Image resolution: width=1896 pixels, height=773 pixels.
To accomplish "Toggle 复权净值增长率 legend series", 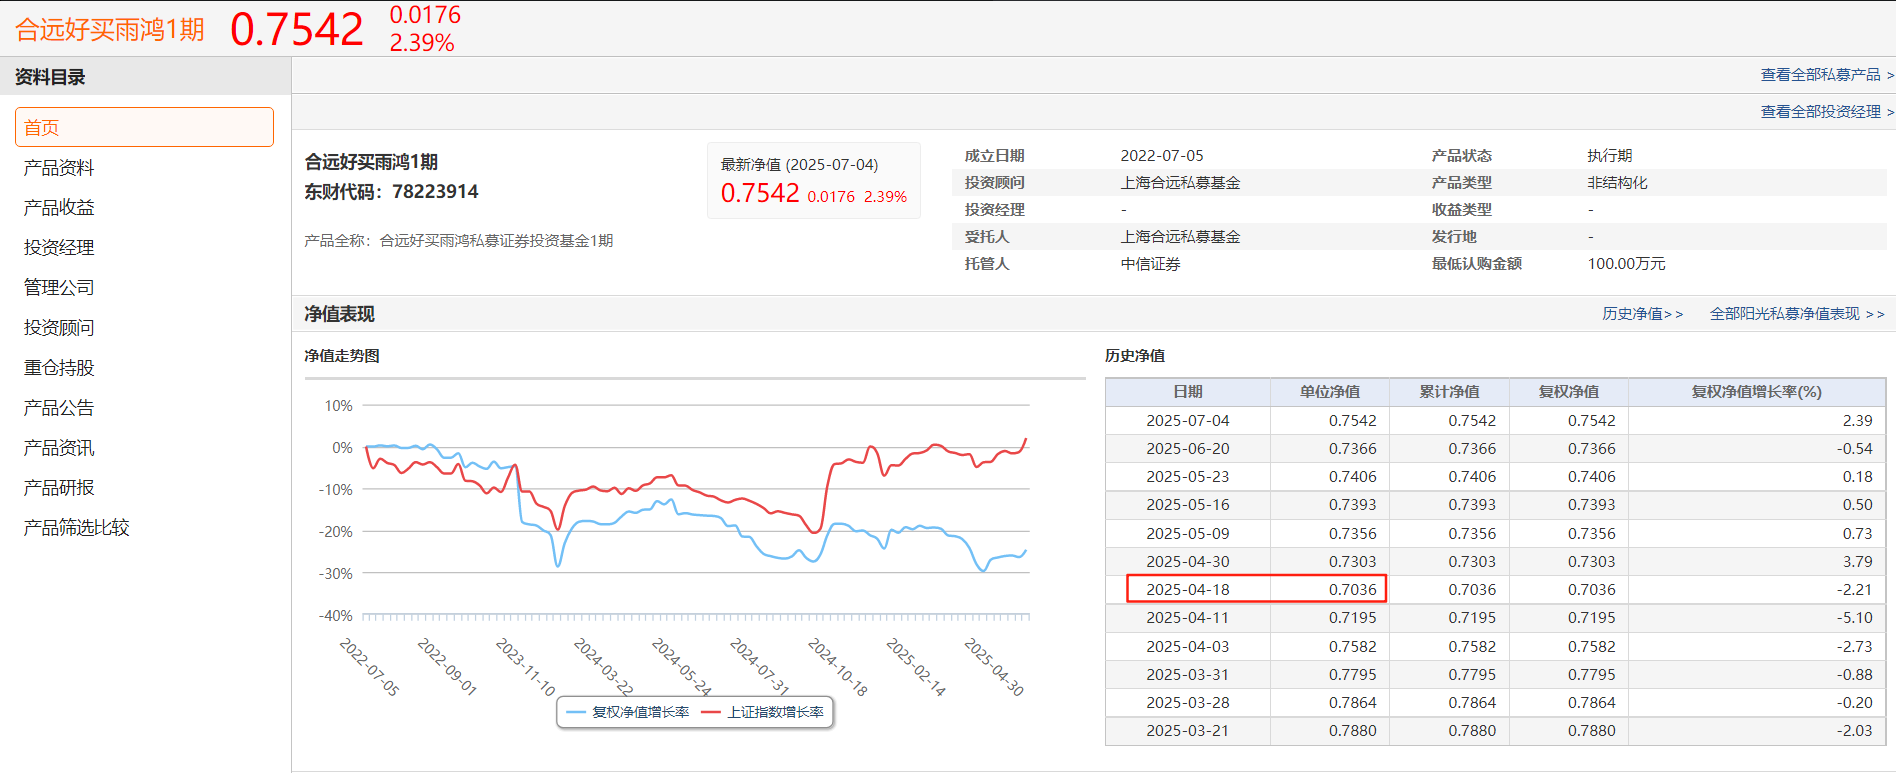I will [628, 712].
